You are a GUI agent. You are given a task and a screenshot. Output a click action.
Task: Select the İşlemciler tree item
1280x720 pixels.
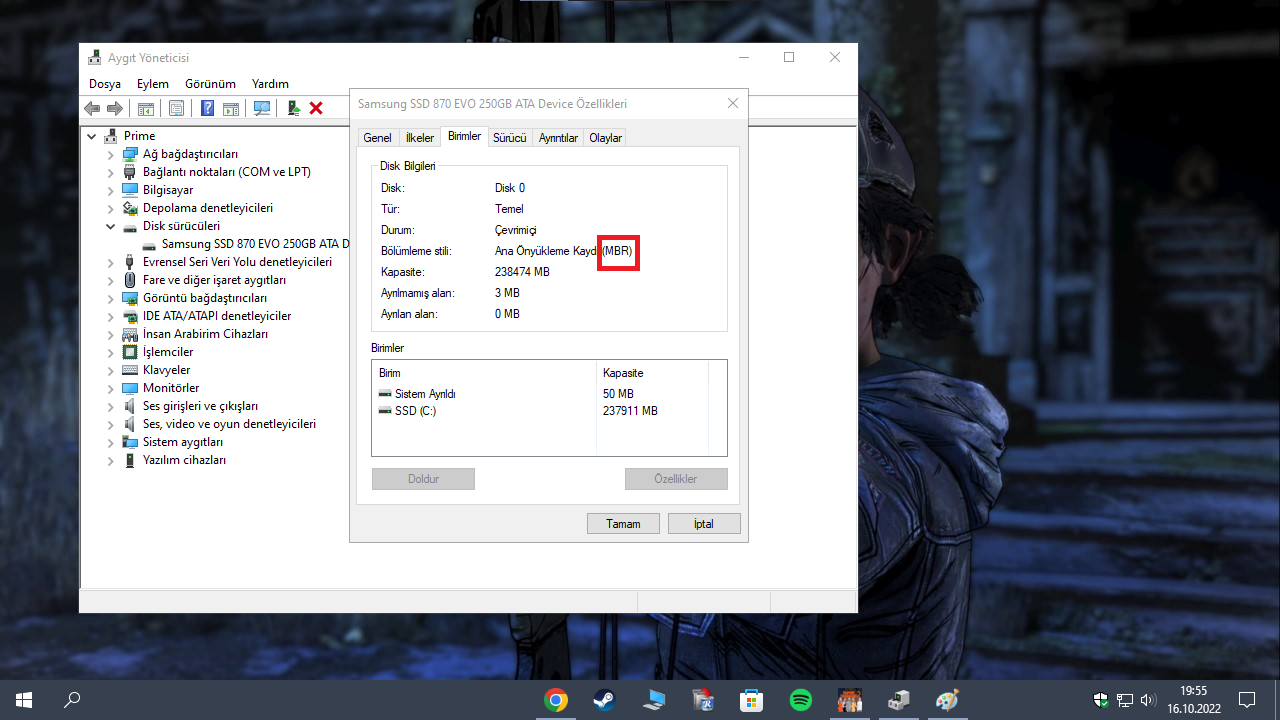point(168,352)
